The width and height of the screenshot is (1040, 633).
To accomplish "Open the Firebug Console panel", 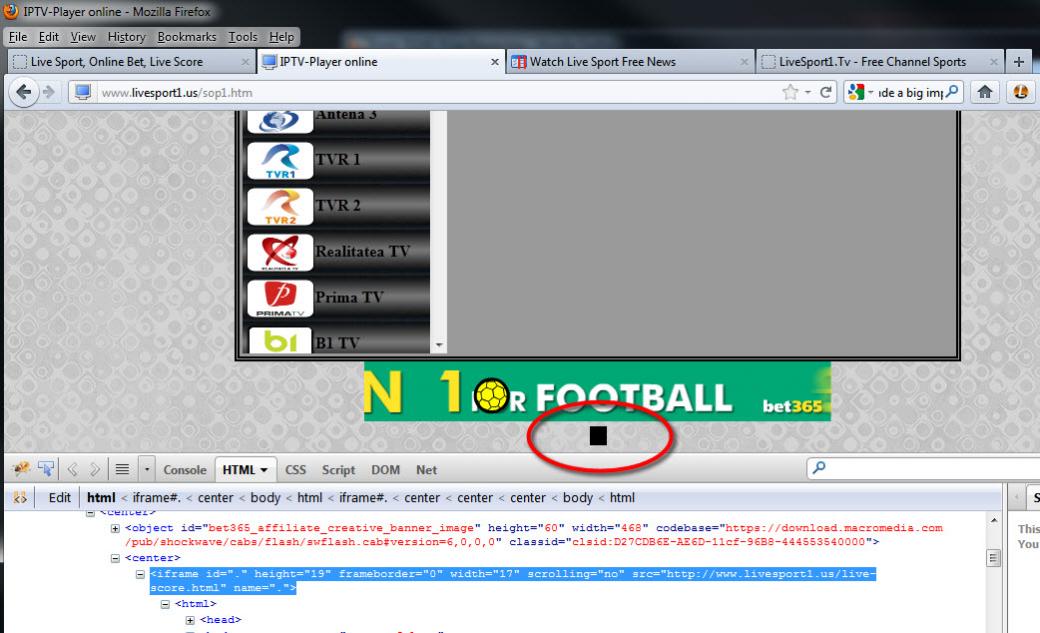I will coord(184,470).
